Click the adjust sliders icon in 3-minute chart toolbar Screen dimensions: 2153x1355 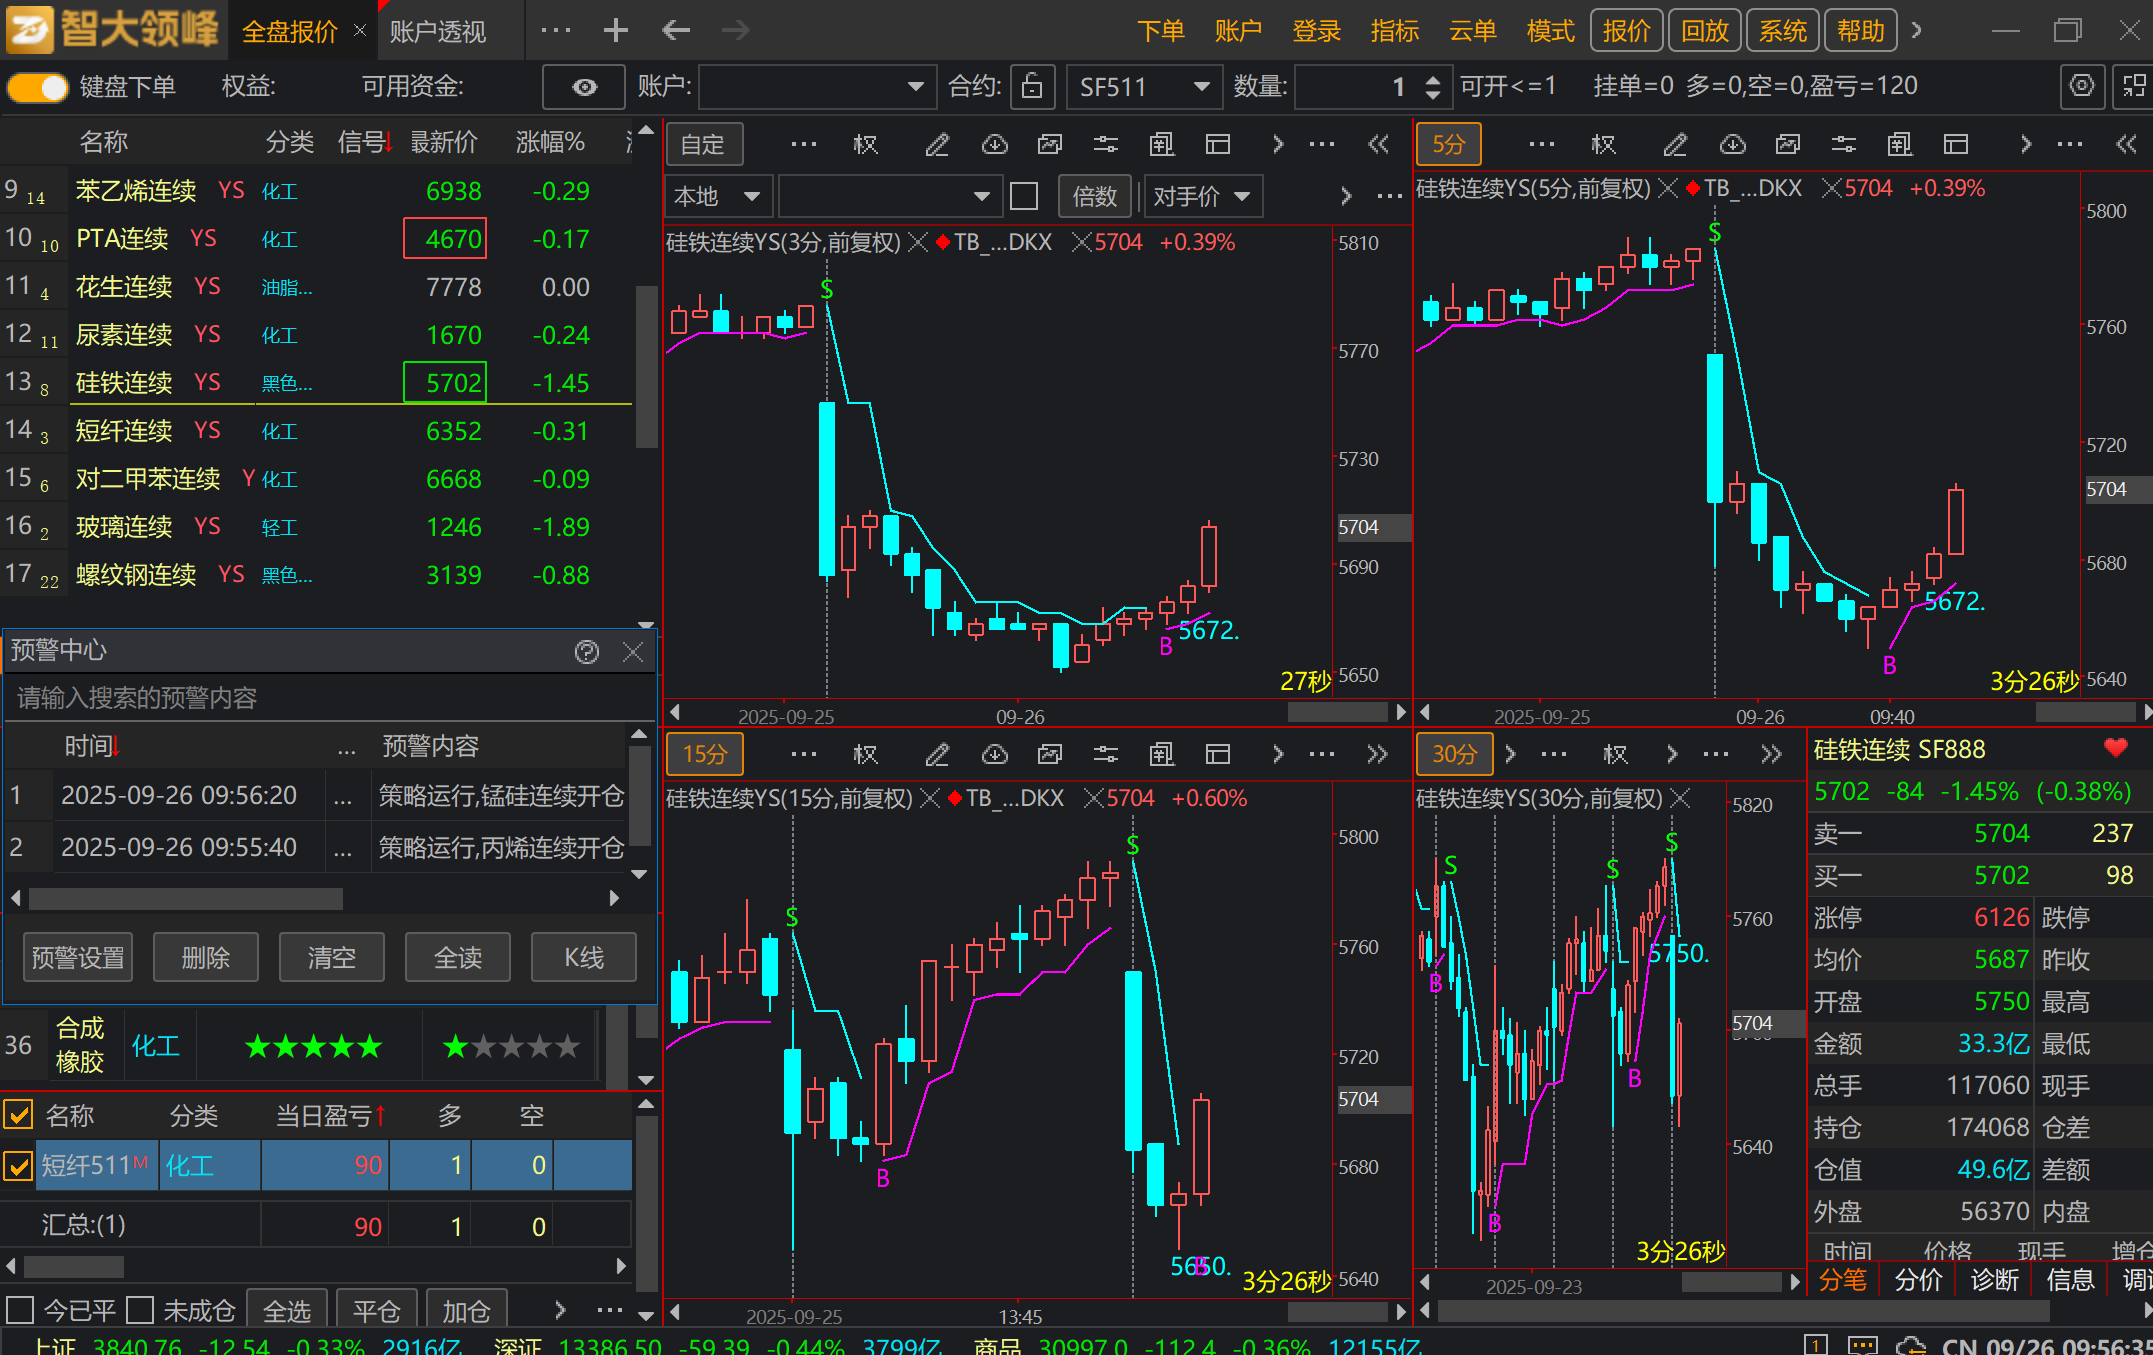tap(1105, 145)
